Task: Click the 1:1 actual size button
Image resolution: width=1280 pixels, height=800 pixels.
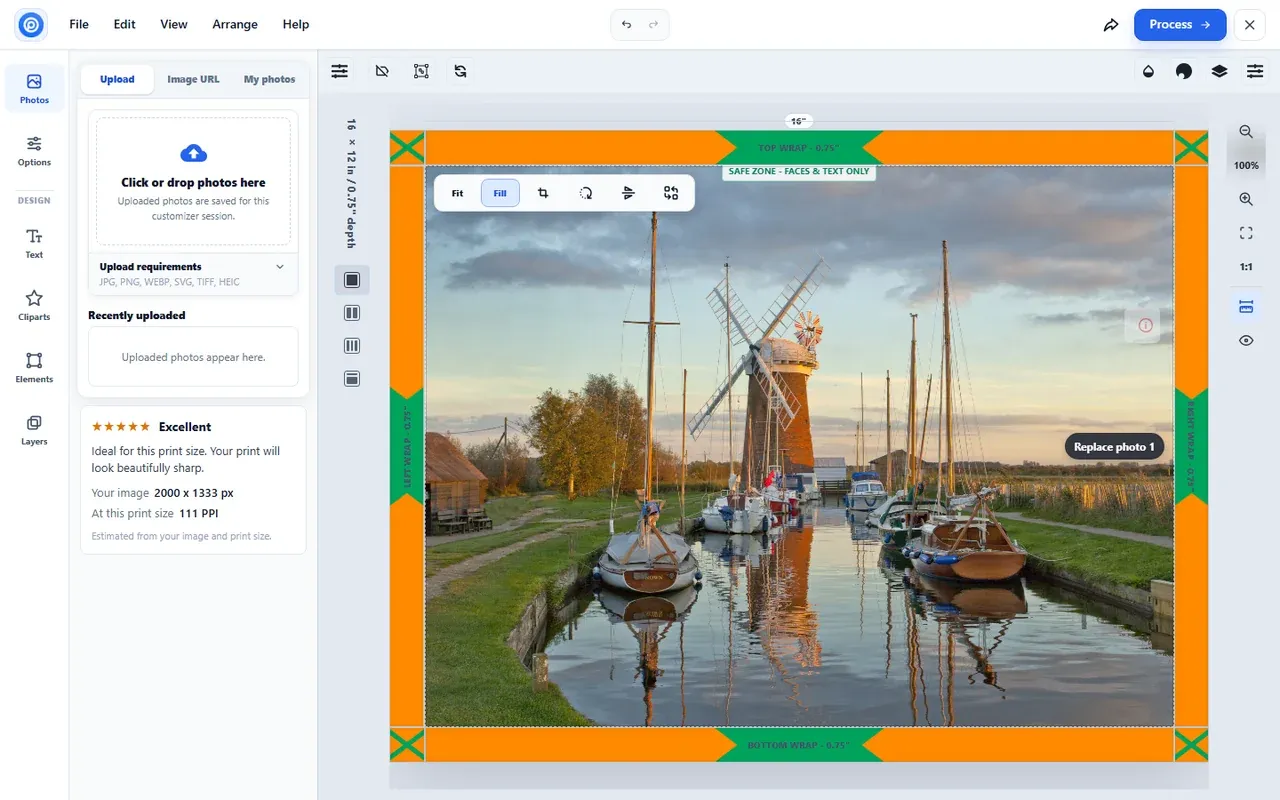Action: click(1246, 267)
